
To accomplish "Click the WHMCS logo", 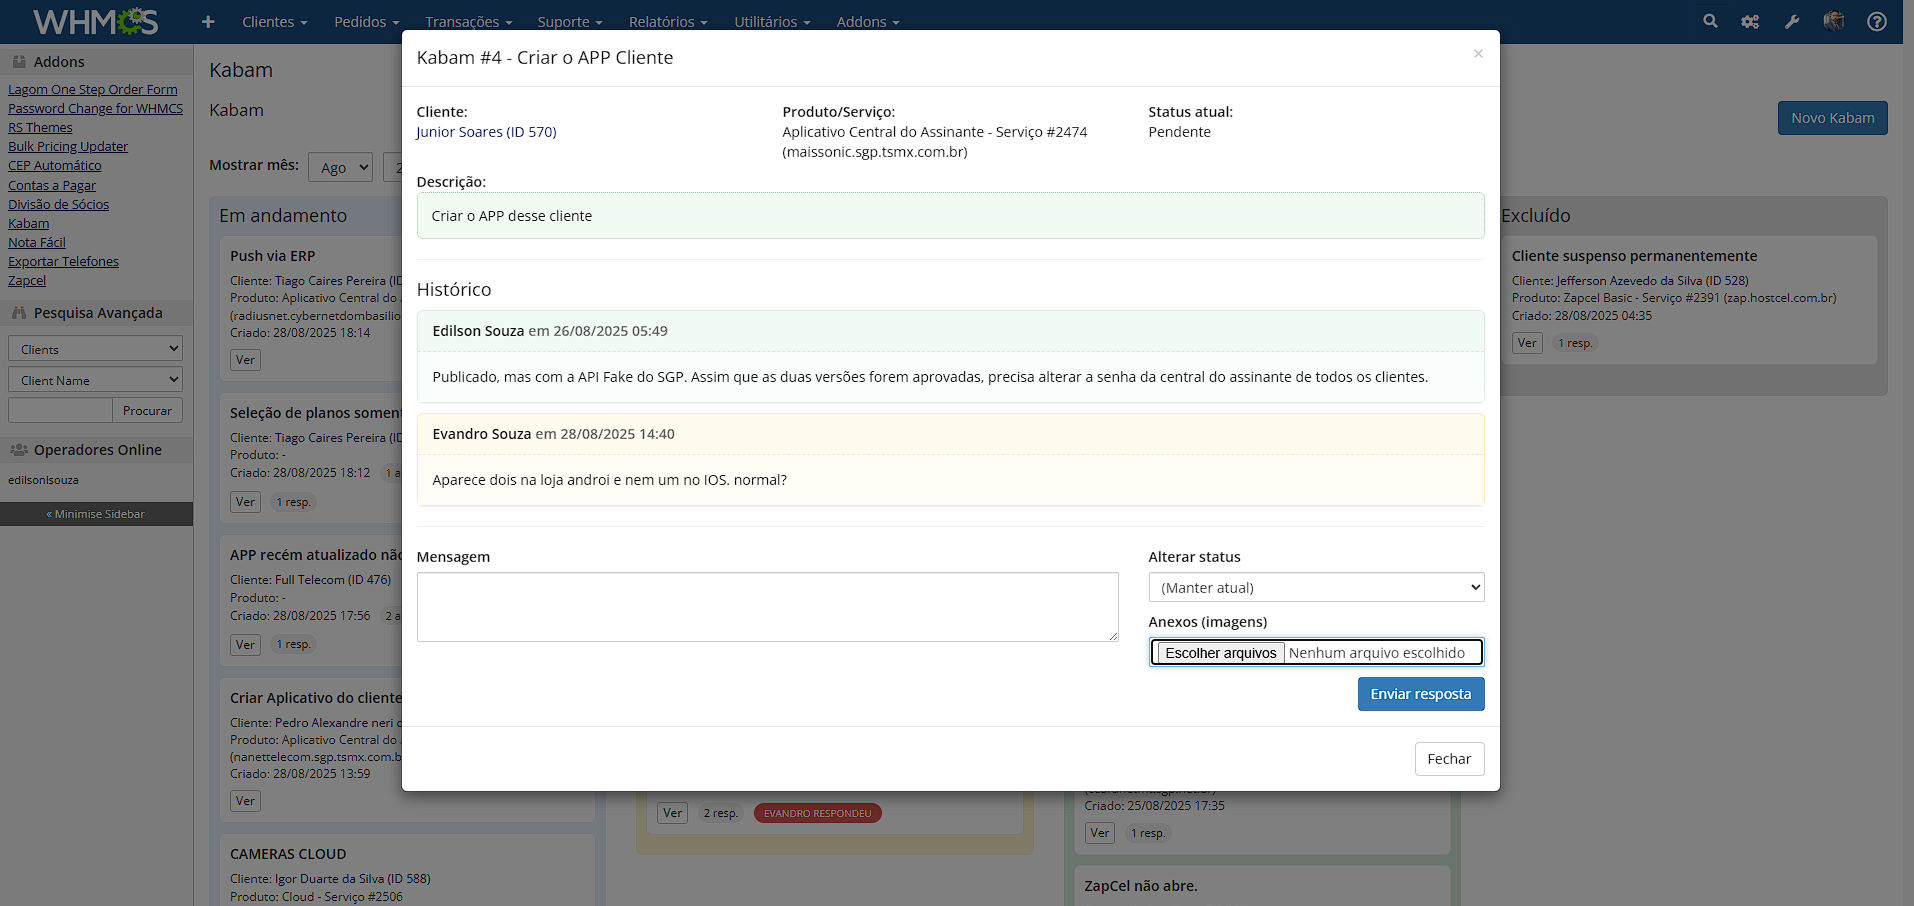I will [96, 21].
